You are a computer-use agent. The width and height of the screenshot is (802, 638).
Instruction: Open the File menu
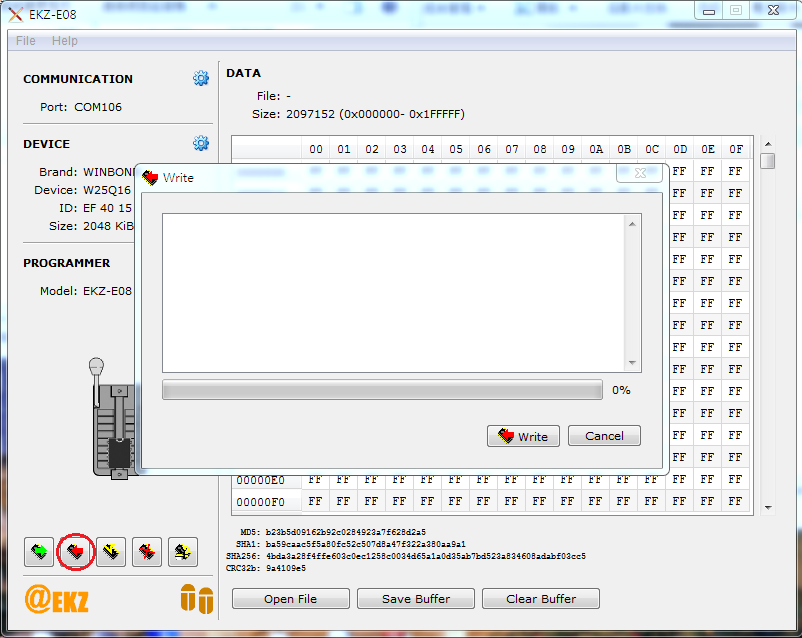[x=26, y=41]
